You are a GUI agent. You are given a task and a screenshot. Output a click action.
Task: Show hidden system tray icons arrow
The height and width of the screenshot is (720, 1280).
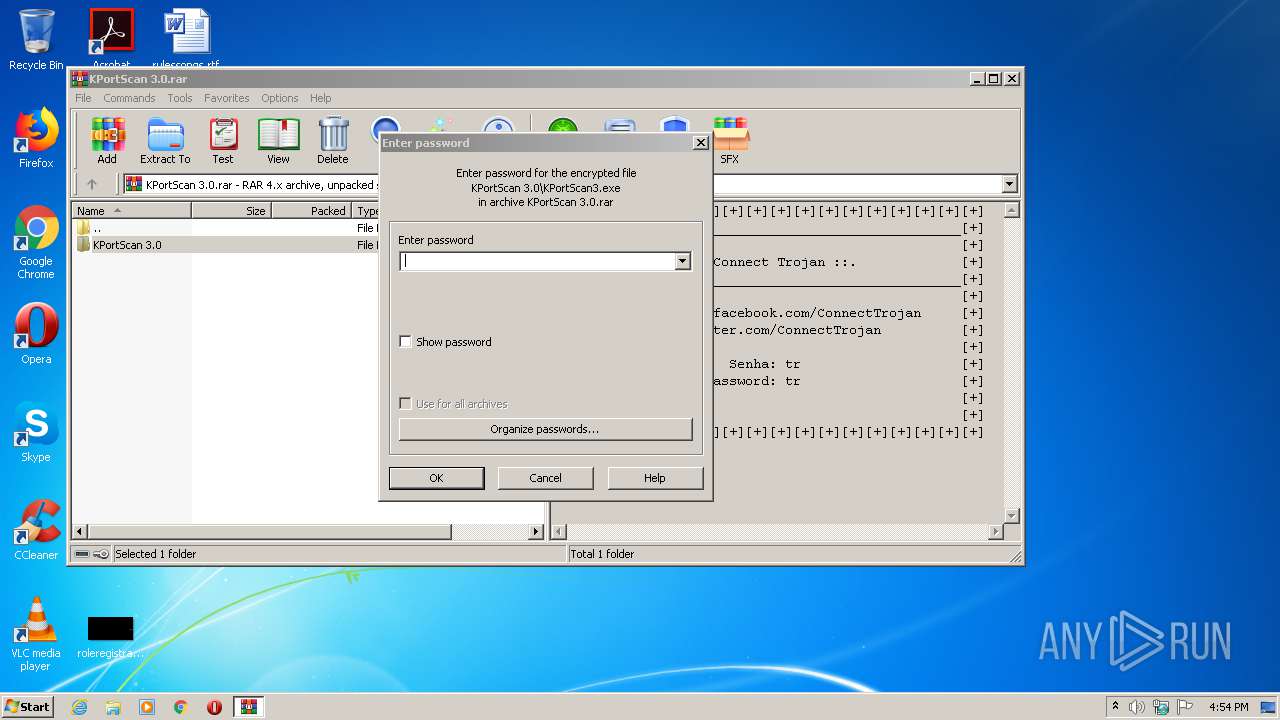tap(1115, 706)
